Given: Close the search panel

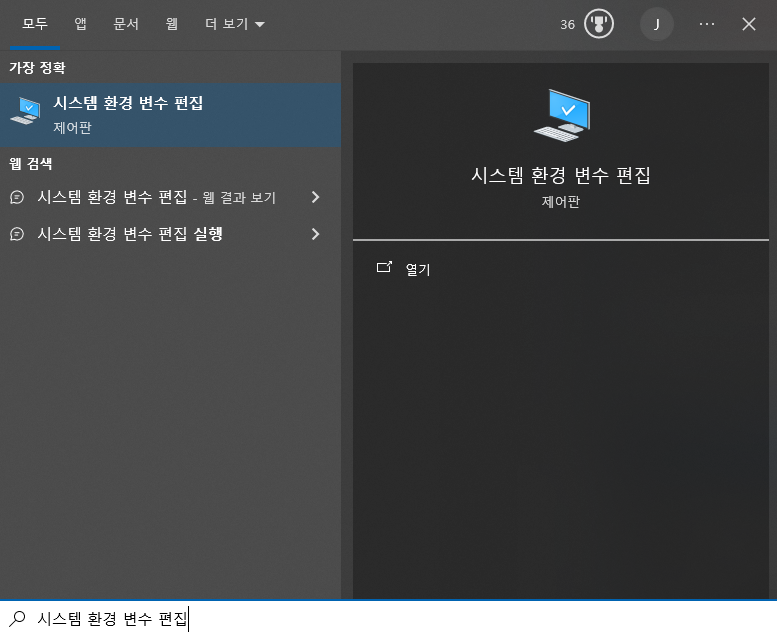Looking at the screenshot, I should 749,24.
